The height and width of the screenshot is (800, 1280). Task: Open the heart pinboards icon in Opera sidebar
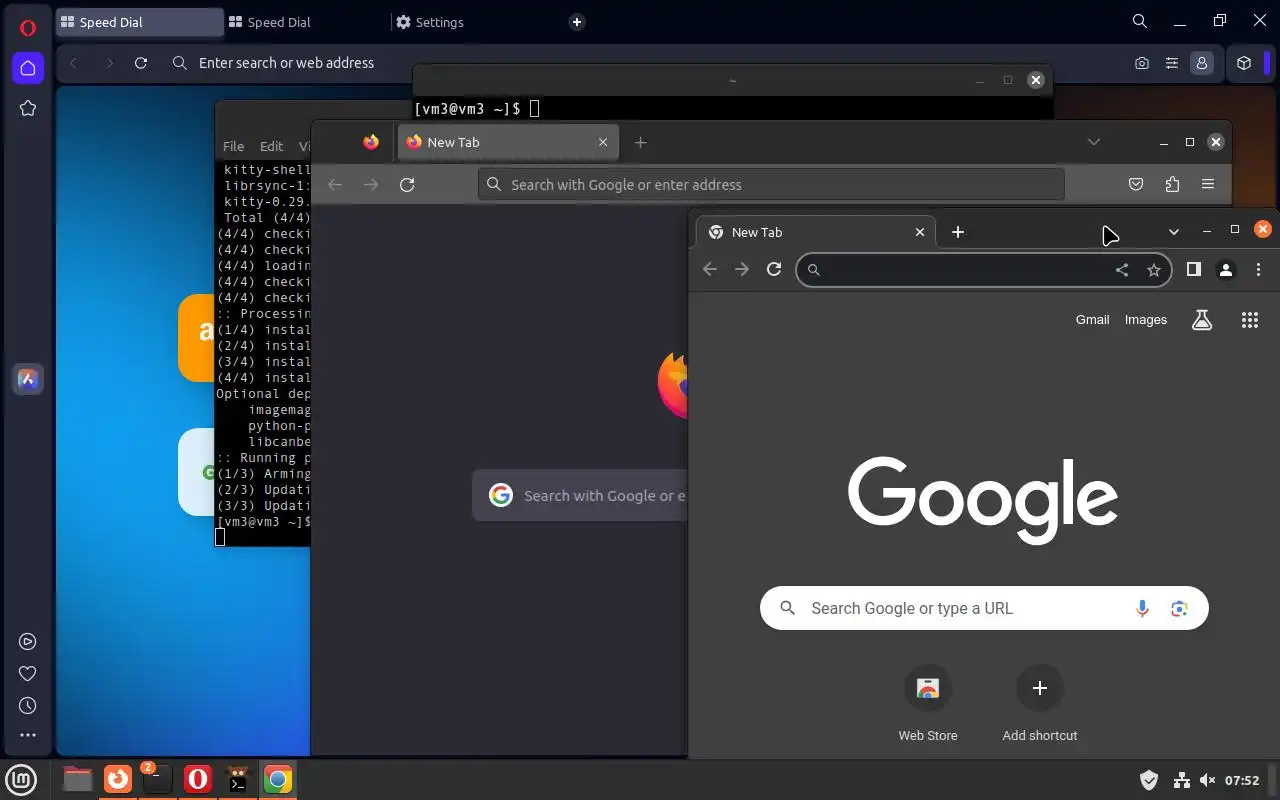point(28,674)
